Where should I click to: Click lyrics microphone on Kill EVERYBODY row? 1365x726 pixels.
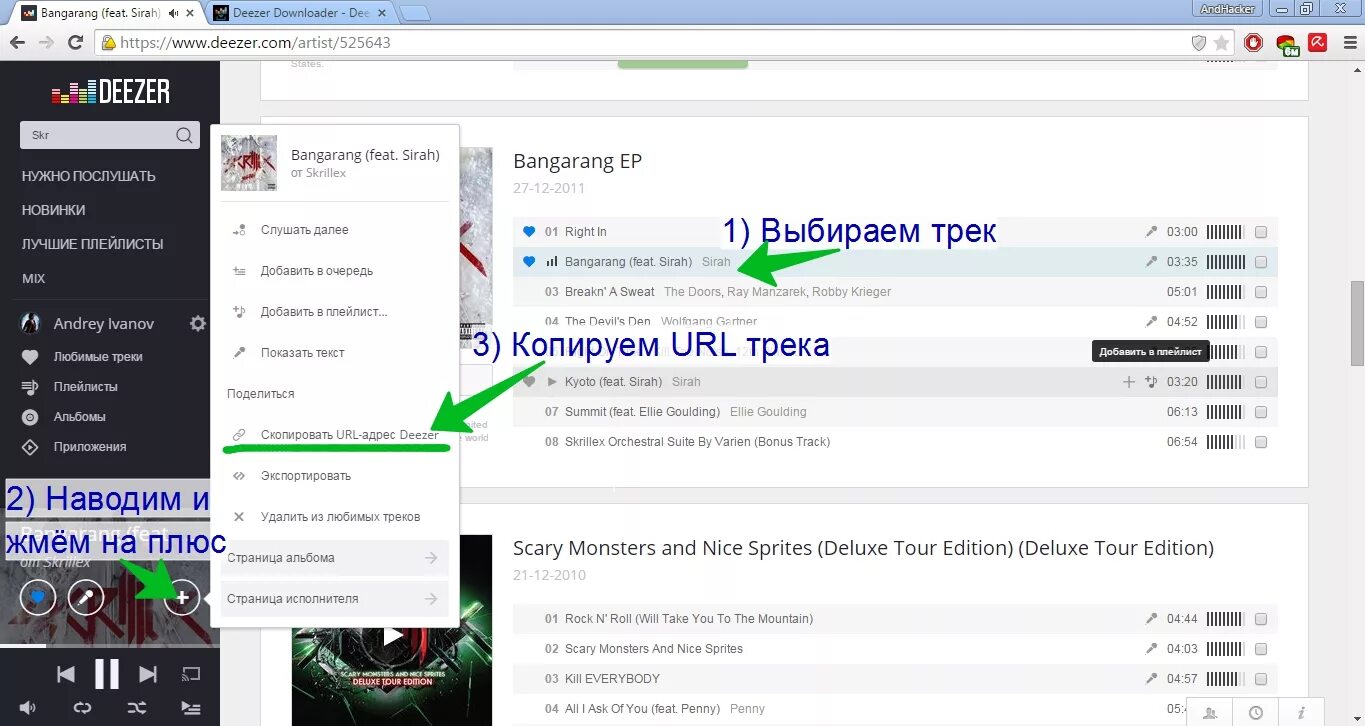click(1151, 679)
